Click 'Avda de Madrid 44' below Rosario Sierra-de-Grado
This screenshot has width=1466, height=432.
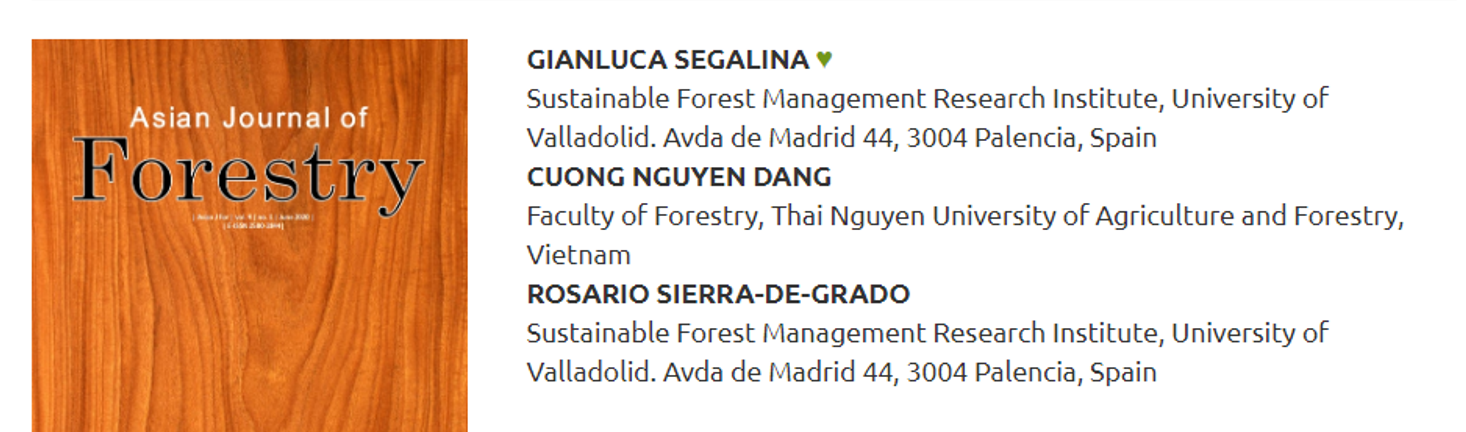click(x=777, y=372)
